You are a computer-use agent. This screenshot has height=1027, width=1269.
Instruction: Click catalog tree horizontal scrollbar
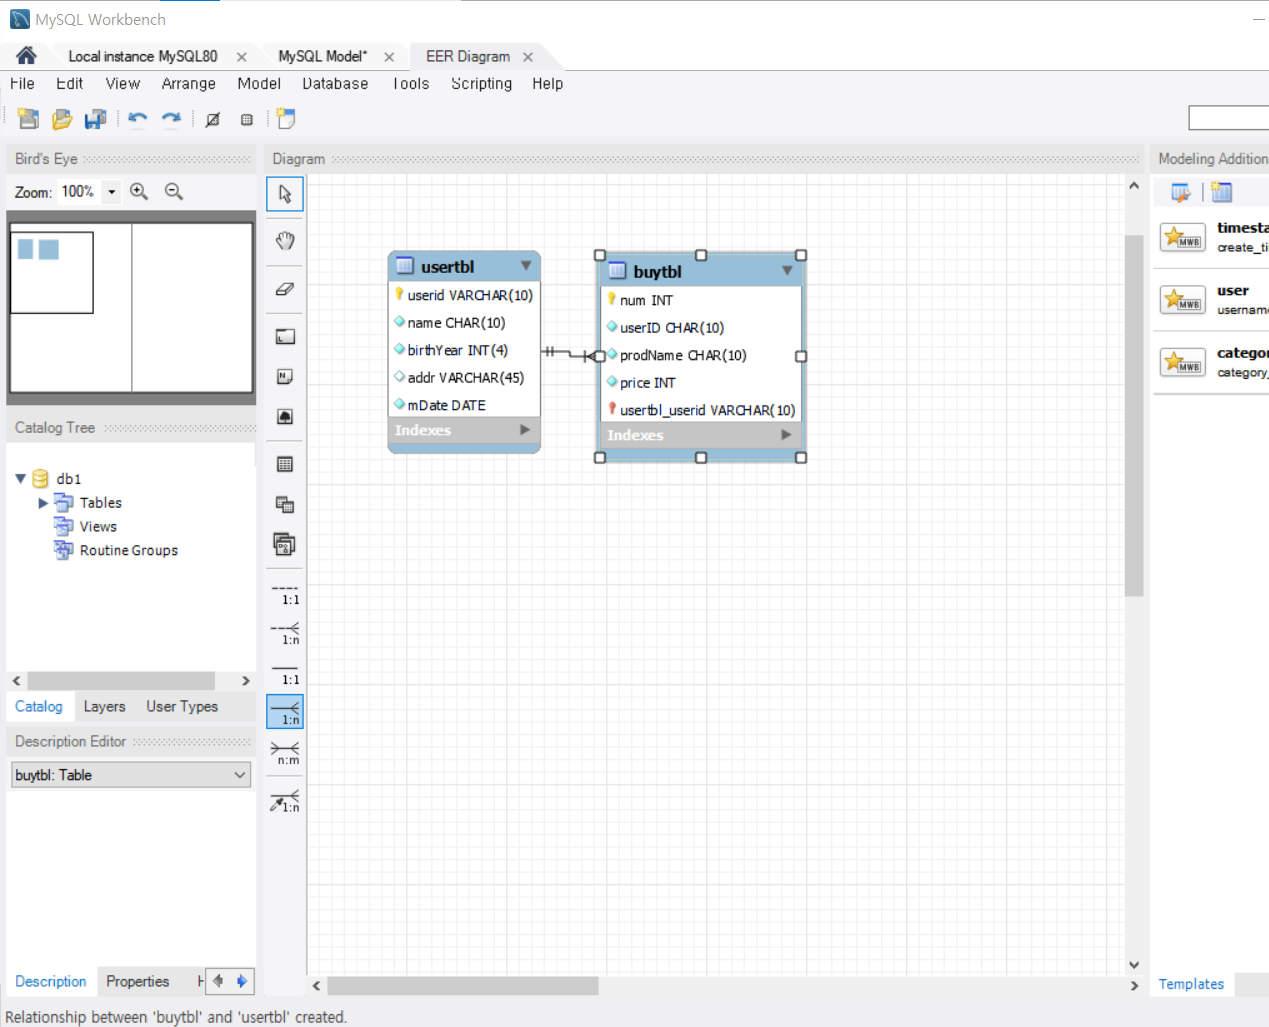pyautogui.click(x=121, y=680)
